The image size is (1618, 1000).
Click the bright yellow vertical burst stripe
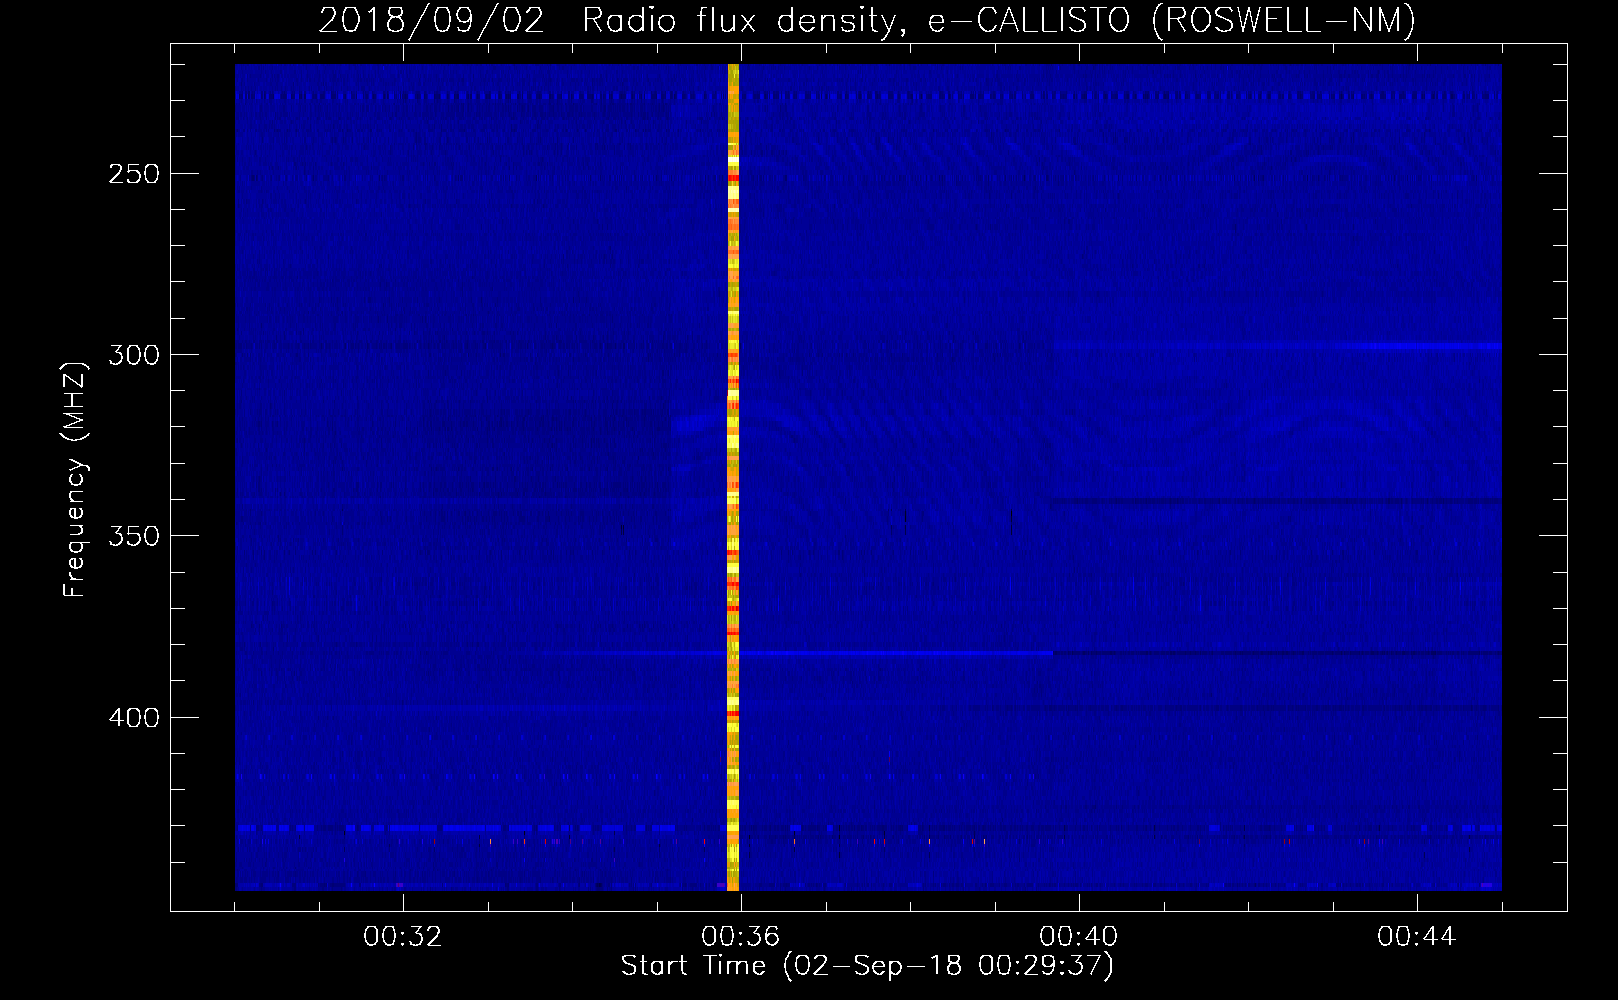(733, 477)
